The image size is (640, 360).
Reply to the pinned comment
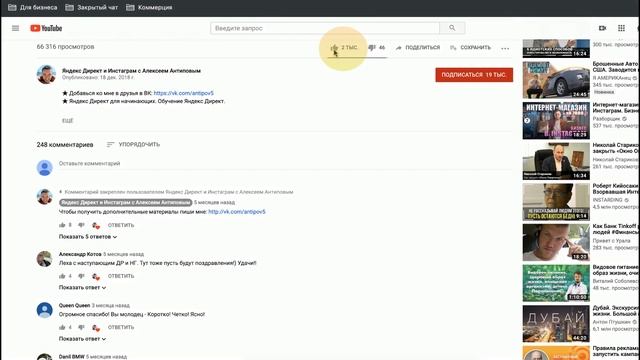121,225
